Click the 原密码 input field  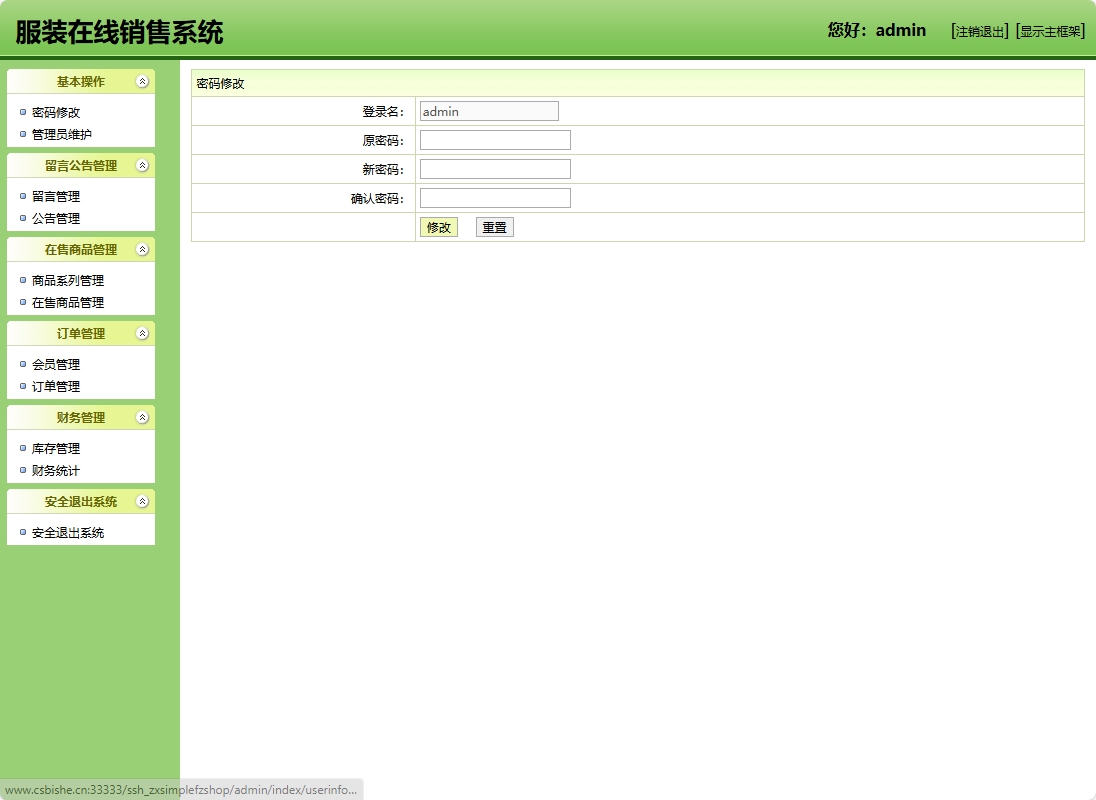click(x=495, y=140)
